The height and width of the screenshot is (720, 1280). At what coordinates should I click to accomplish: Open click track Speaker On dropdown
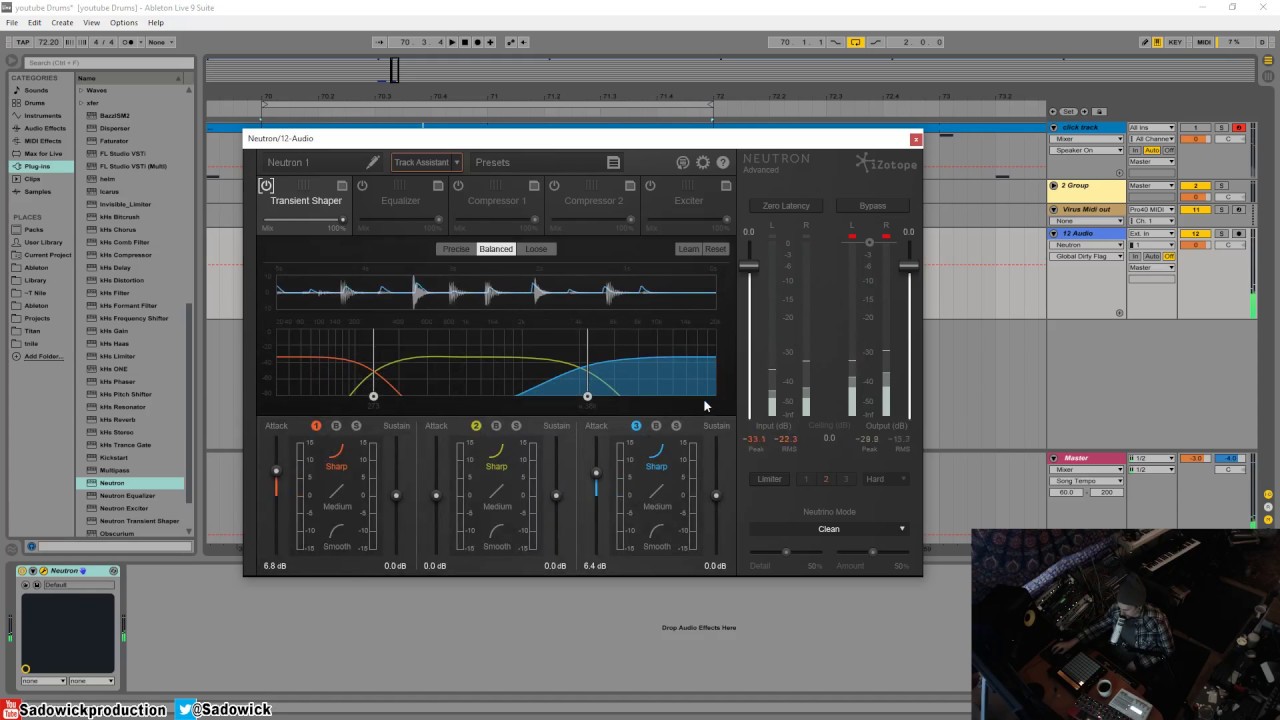pos(1087,150)
